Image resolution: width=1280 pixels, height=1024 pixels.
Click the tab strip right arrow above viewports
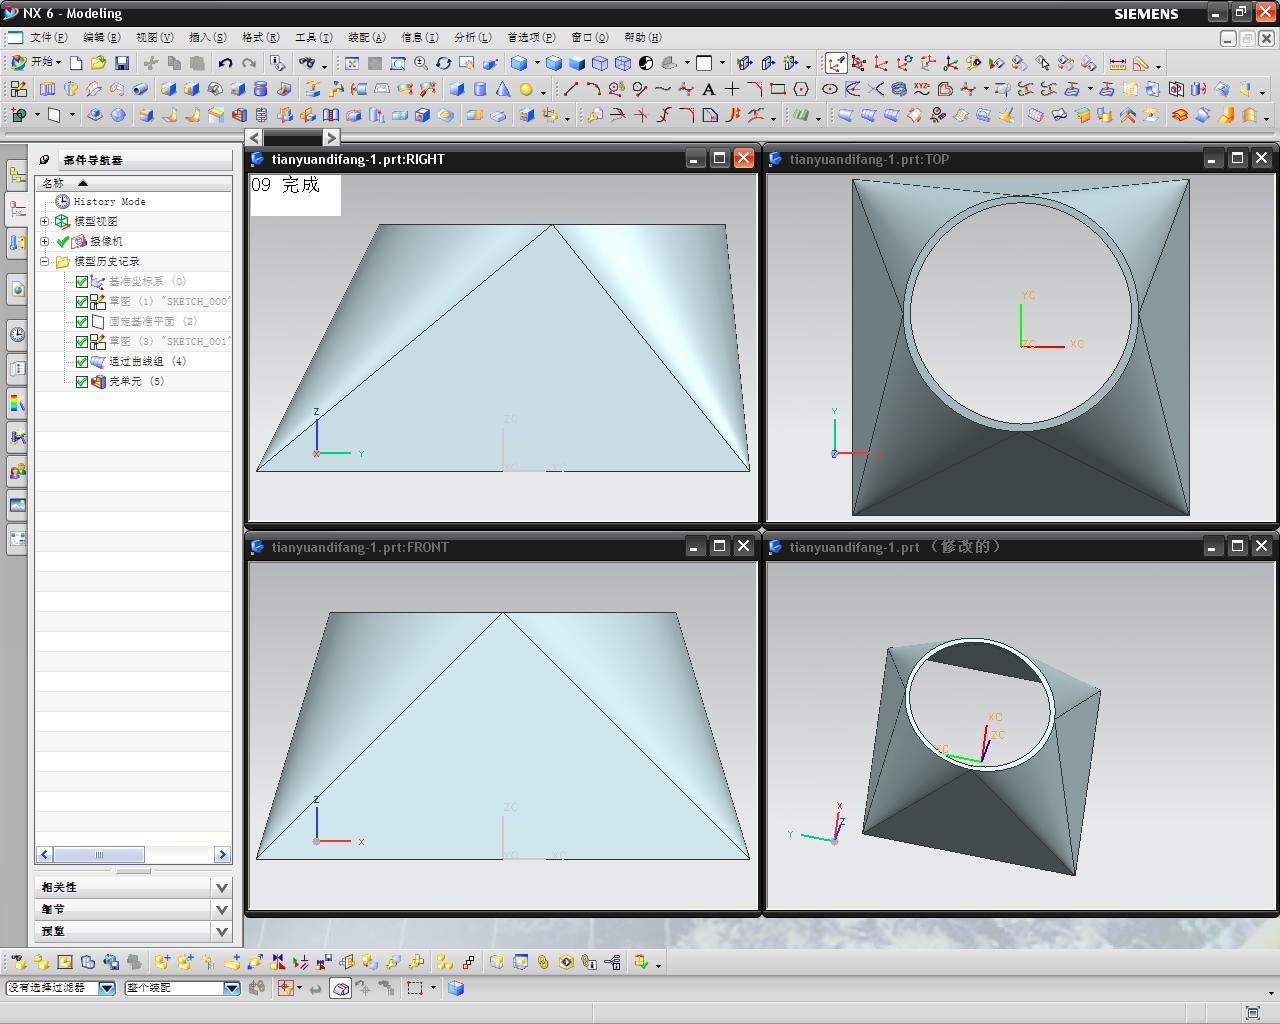331,137
